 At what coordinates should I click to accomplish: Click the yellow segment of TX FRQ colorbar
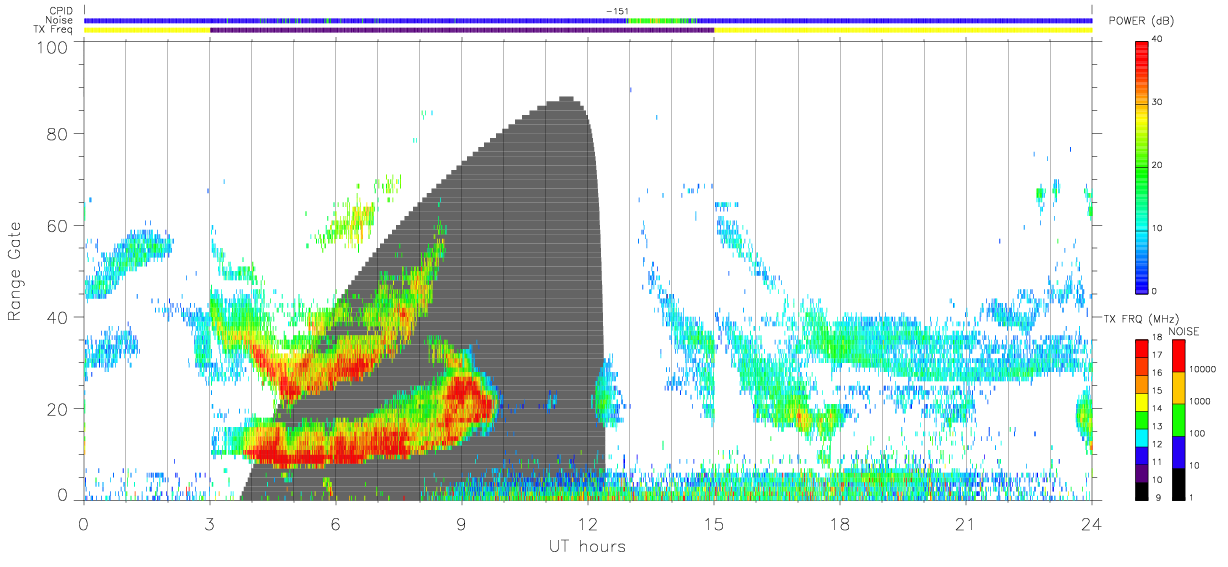[1142, 401]
